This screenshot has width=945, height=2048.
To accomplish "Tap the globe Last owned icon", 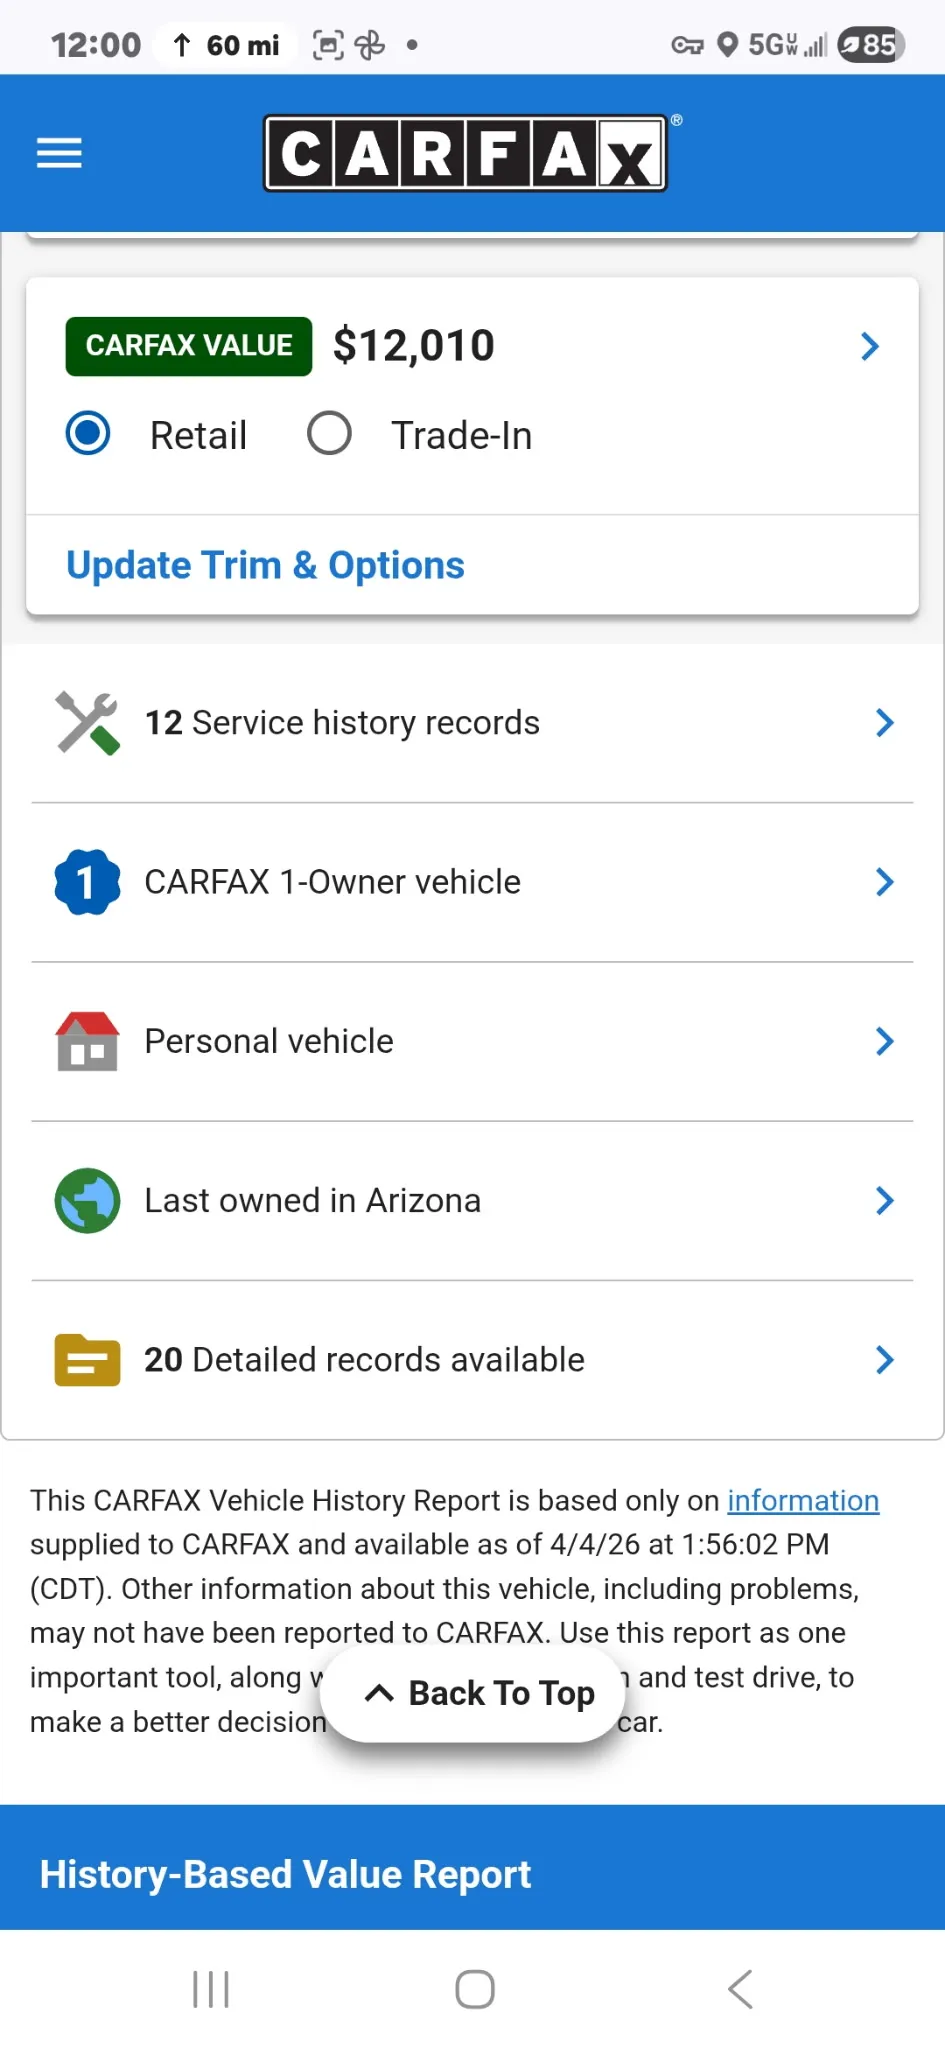I will click(87, 1200).
